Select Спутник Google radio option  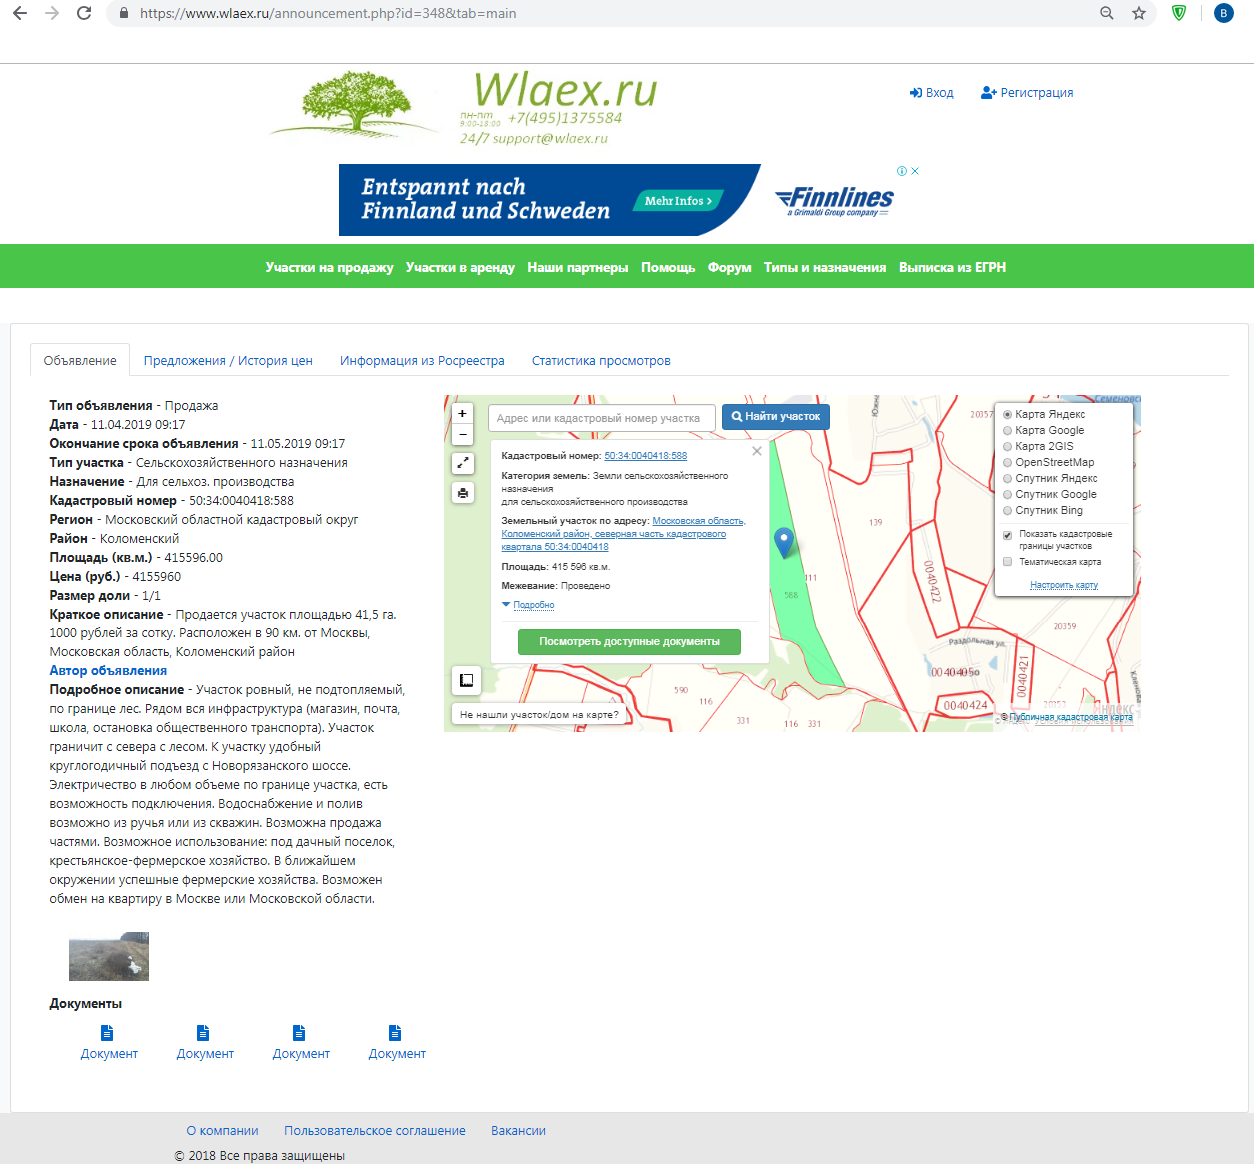pyautogui.click(x=1007, y=494)
